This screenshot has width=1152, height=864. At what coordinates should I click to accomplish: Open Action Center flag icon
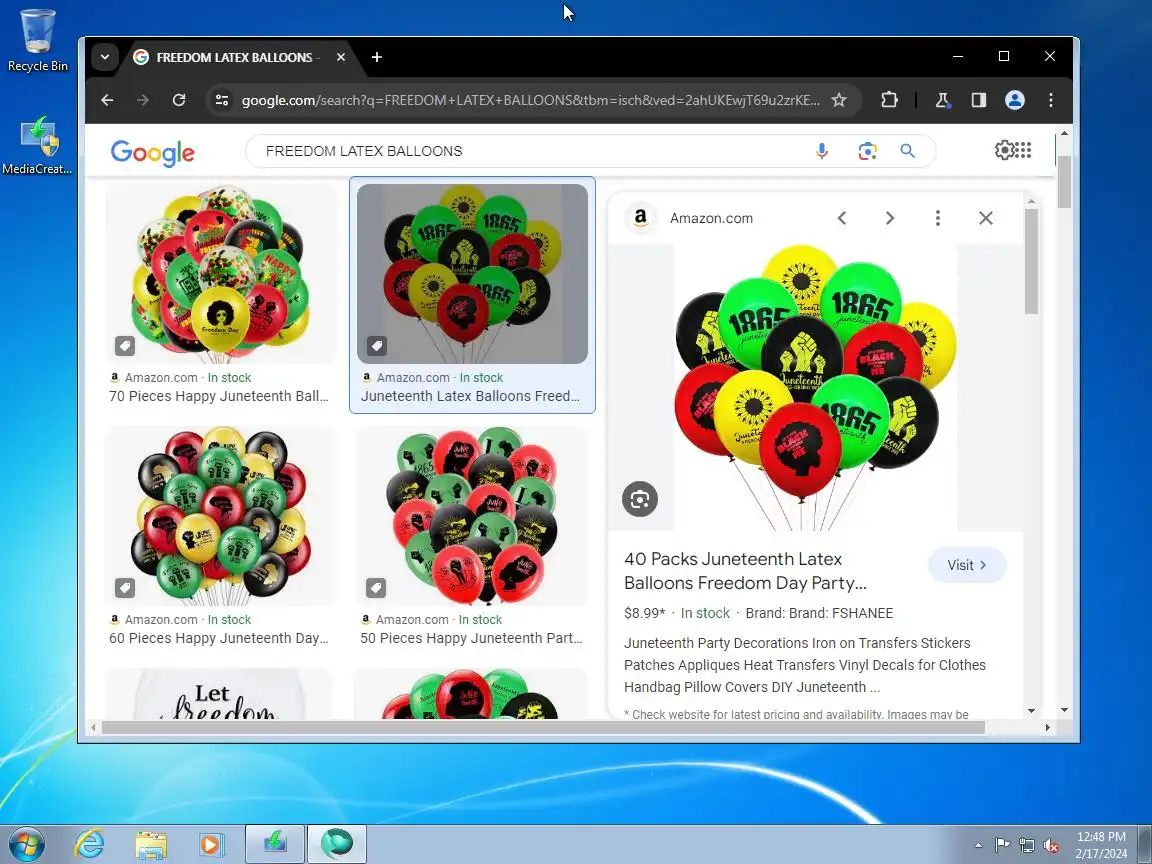1002,846
